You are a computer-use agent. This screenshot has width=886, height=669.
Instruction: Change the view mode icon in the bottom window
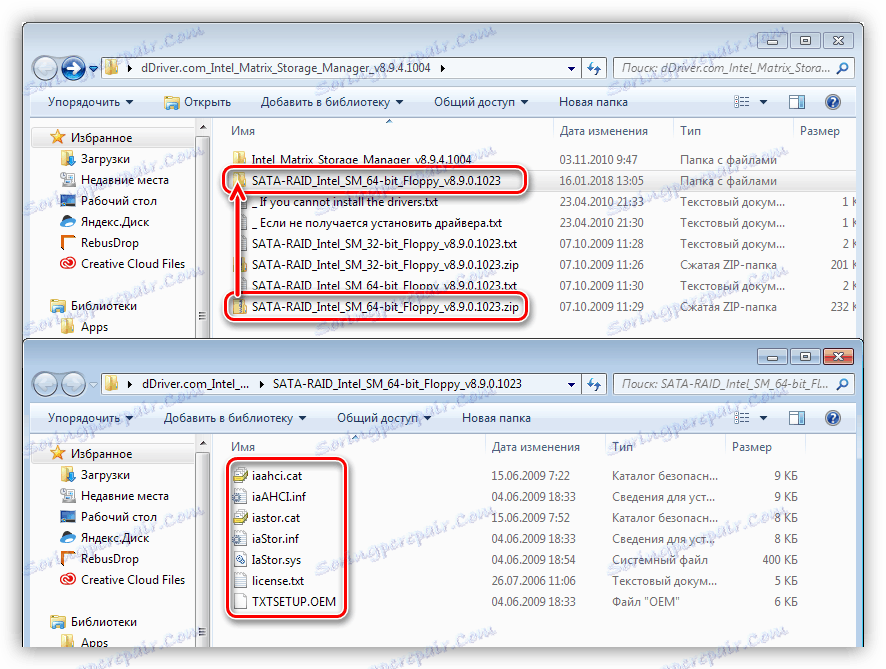742,418
